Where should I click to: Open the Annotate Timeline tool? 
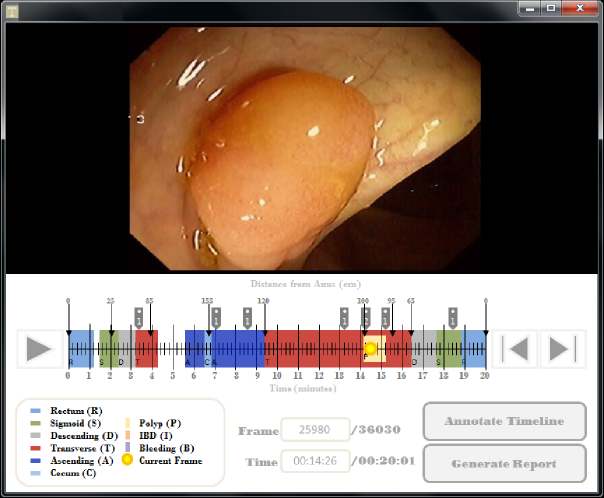(505, 421)
